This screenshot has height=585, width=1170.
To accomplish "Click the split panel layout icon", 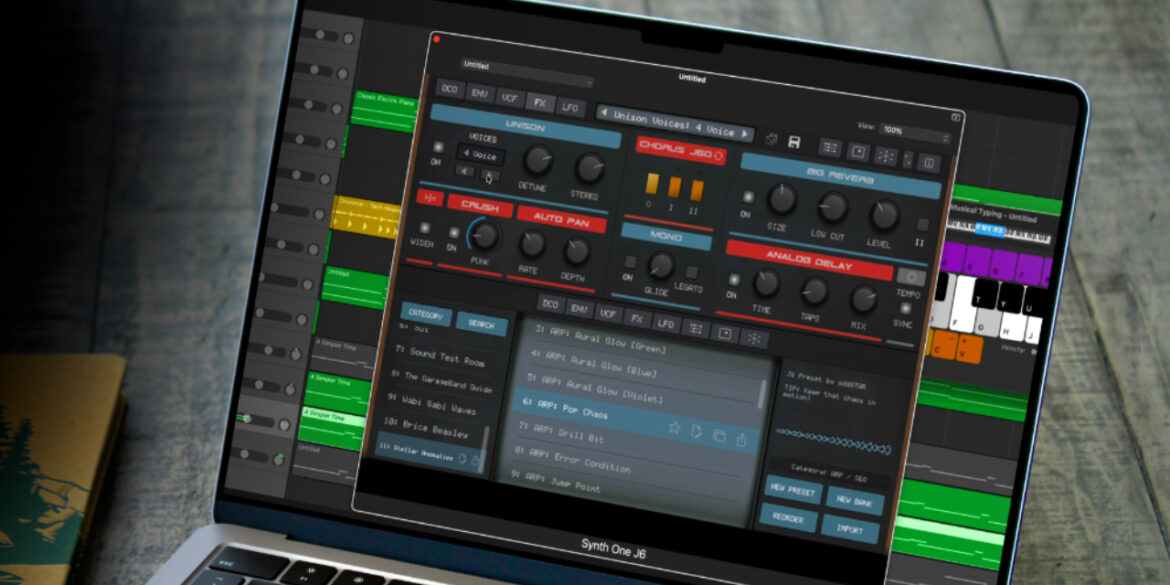I will click(x=928, y=162).
